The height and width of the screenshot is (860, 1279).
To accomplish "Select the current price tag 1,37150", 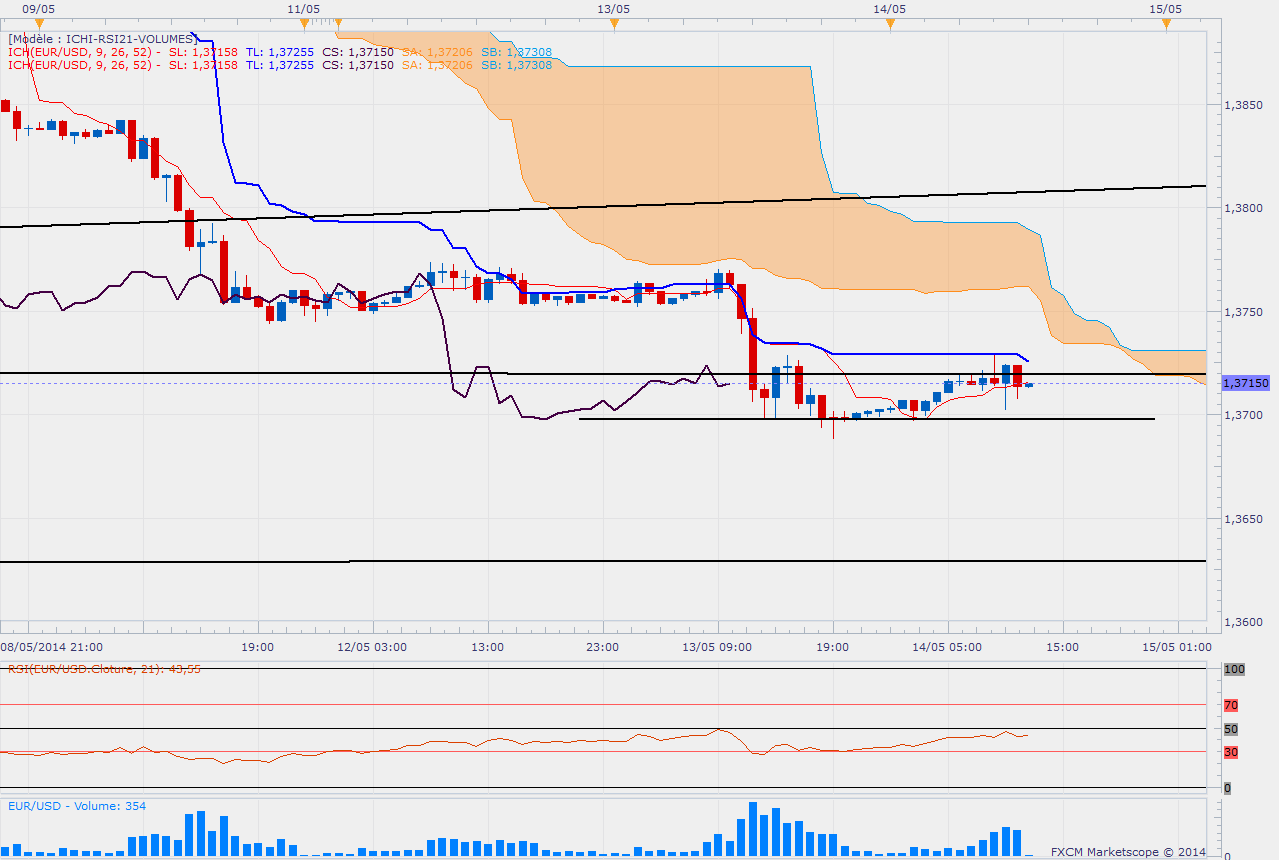I will (1246, 383).
